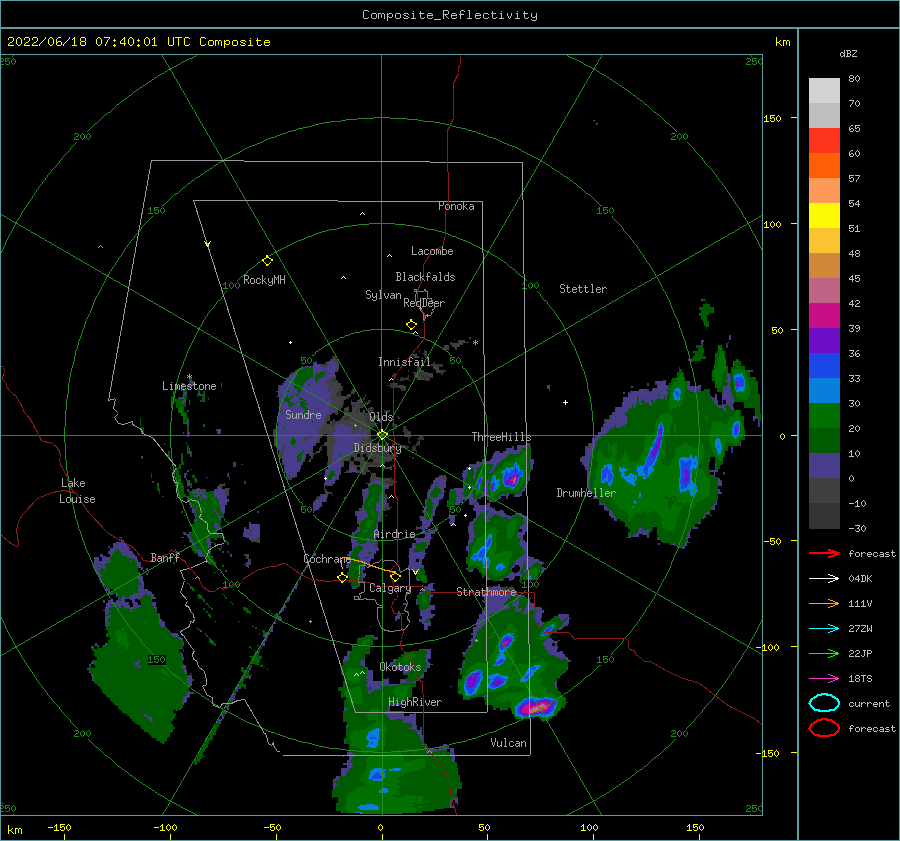Click the white 04DK arrow legend icon

[x=824, y=578]
